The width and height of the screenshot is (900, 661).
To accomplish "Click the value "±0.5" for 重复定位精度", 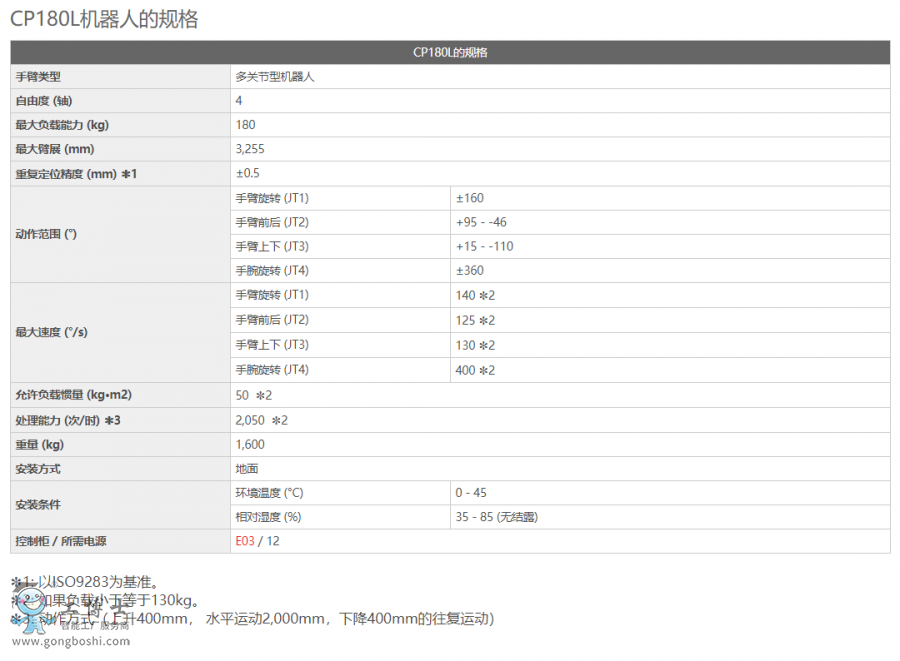I will tap(248, 173).
